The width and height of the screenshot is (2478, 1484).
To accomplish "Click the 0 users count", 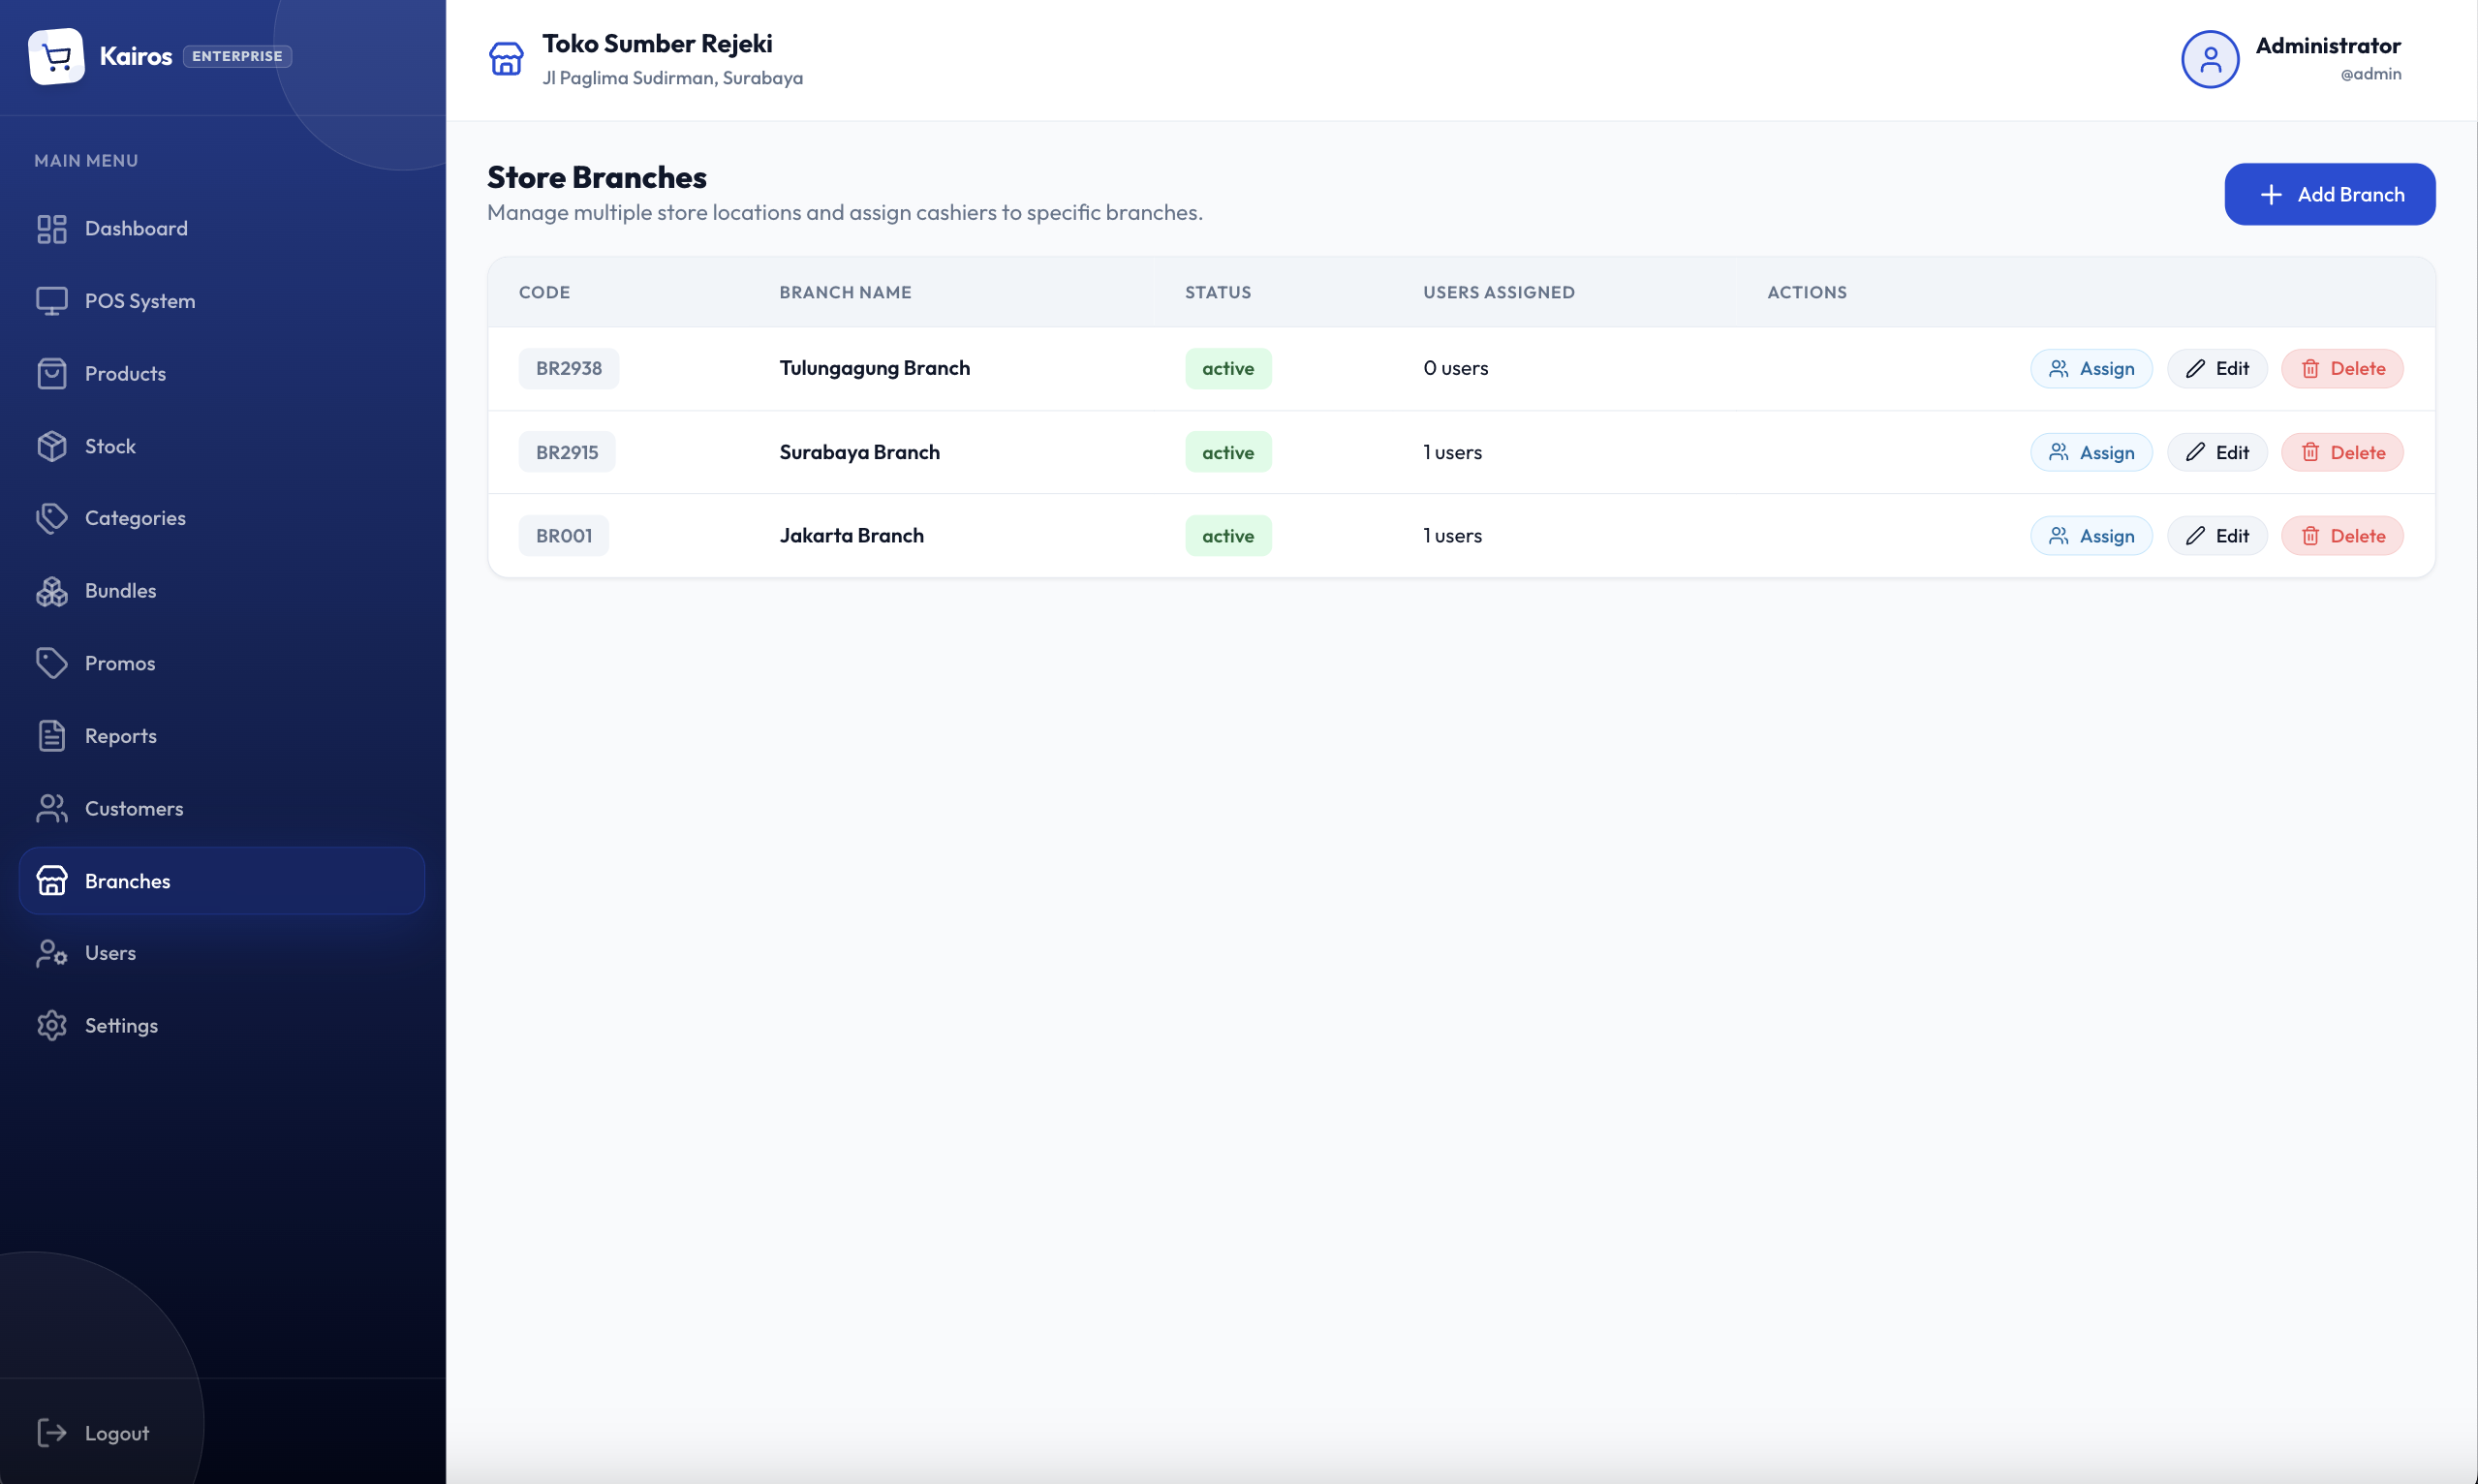I will [1456, 369].
